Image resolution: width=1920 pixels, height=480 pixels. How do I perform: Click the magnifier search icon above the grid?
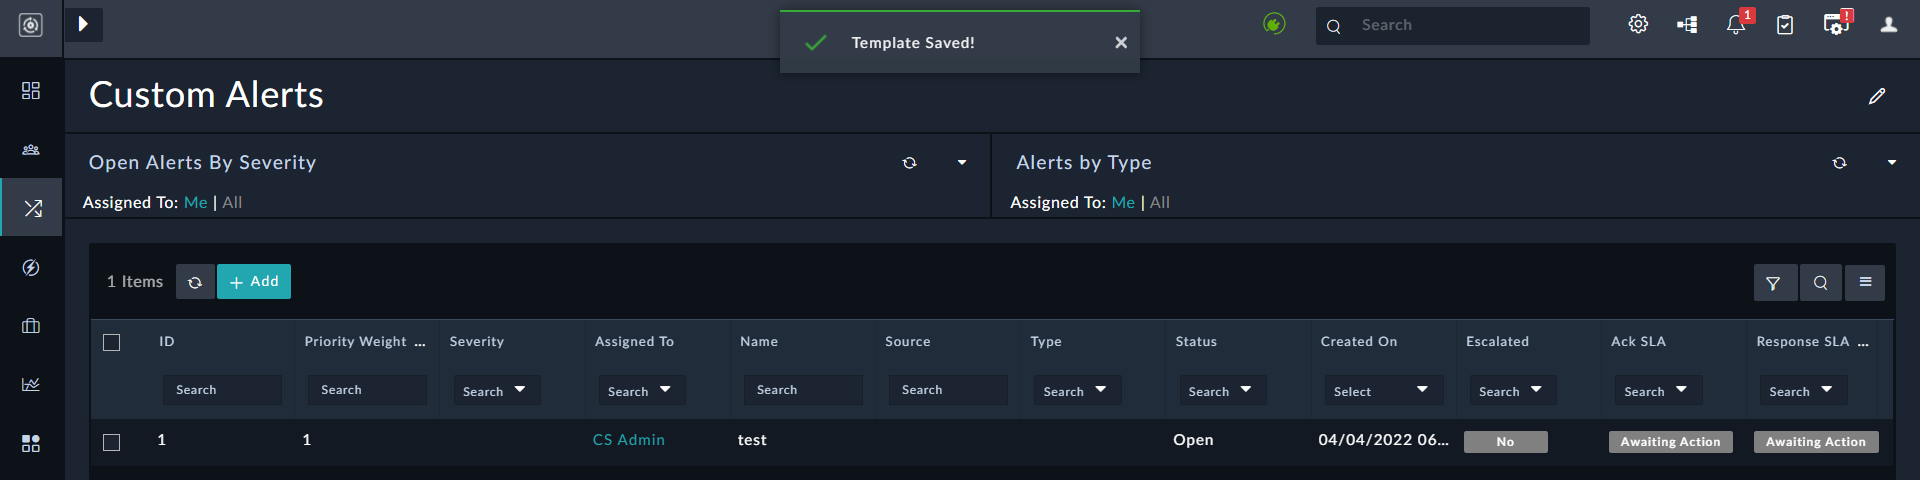point(1821,283)
